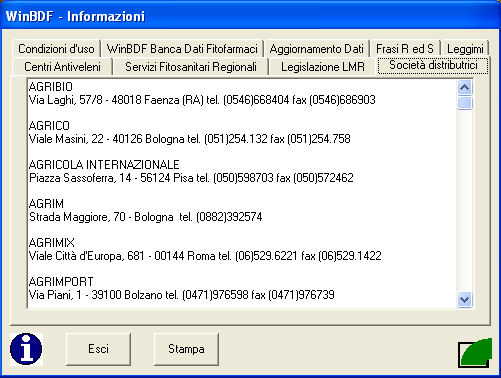The image size is (501, 378).
Task: Open Servizi Fitosanitari Regionali tab
Action: (x=191, y=67)
